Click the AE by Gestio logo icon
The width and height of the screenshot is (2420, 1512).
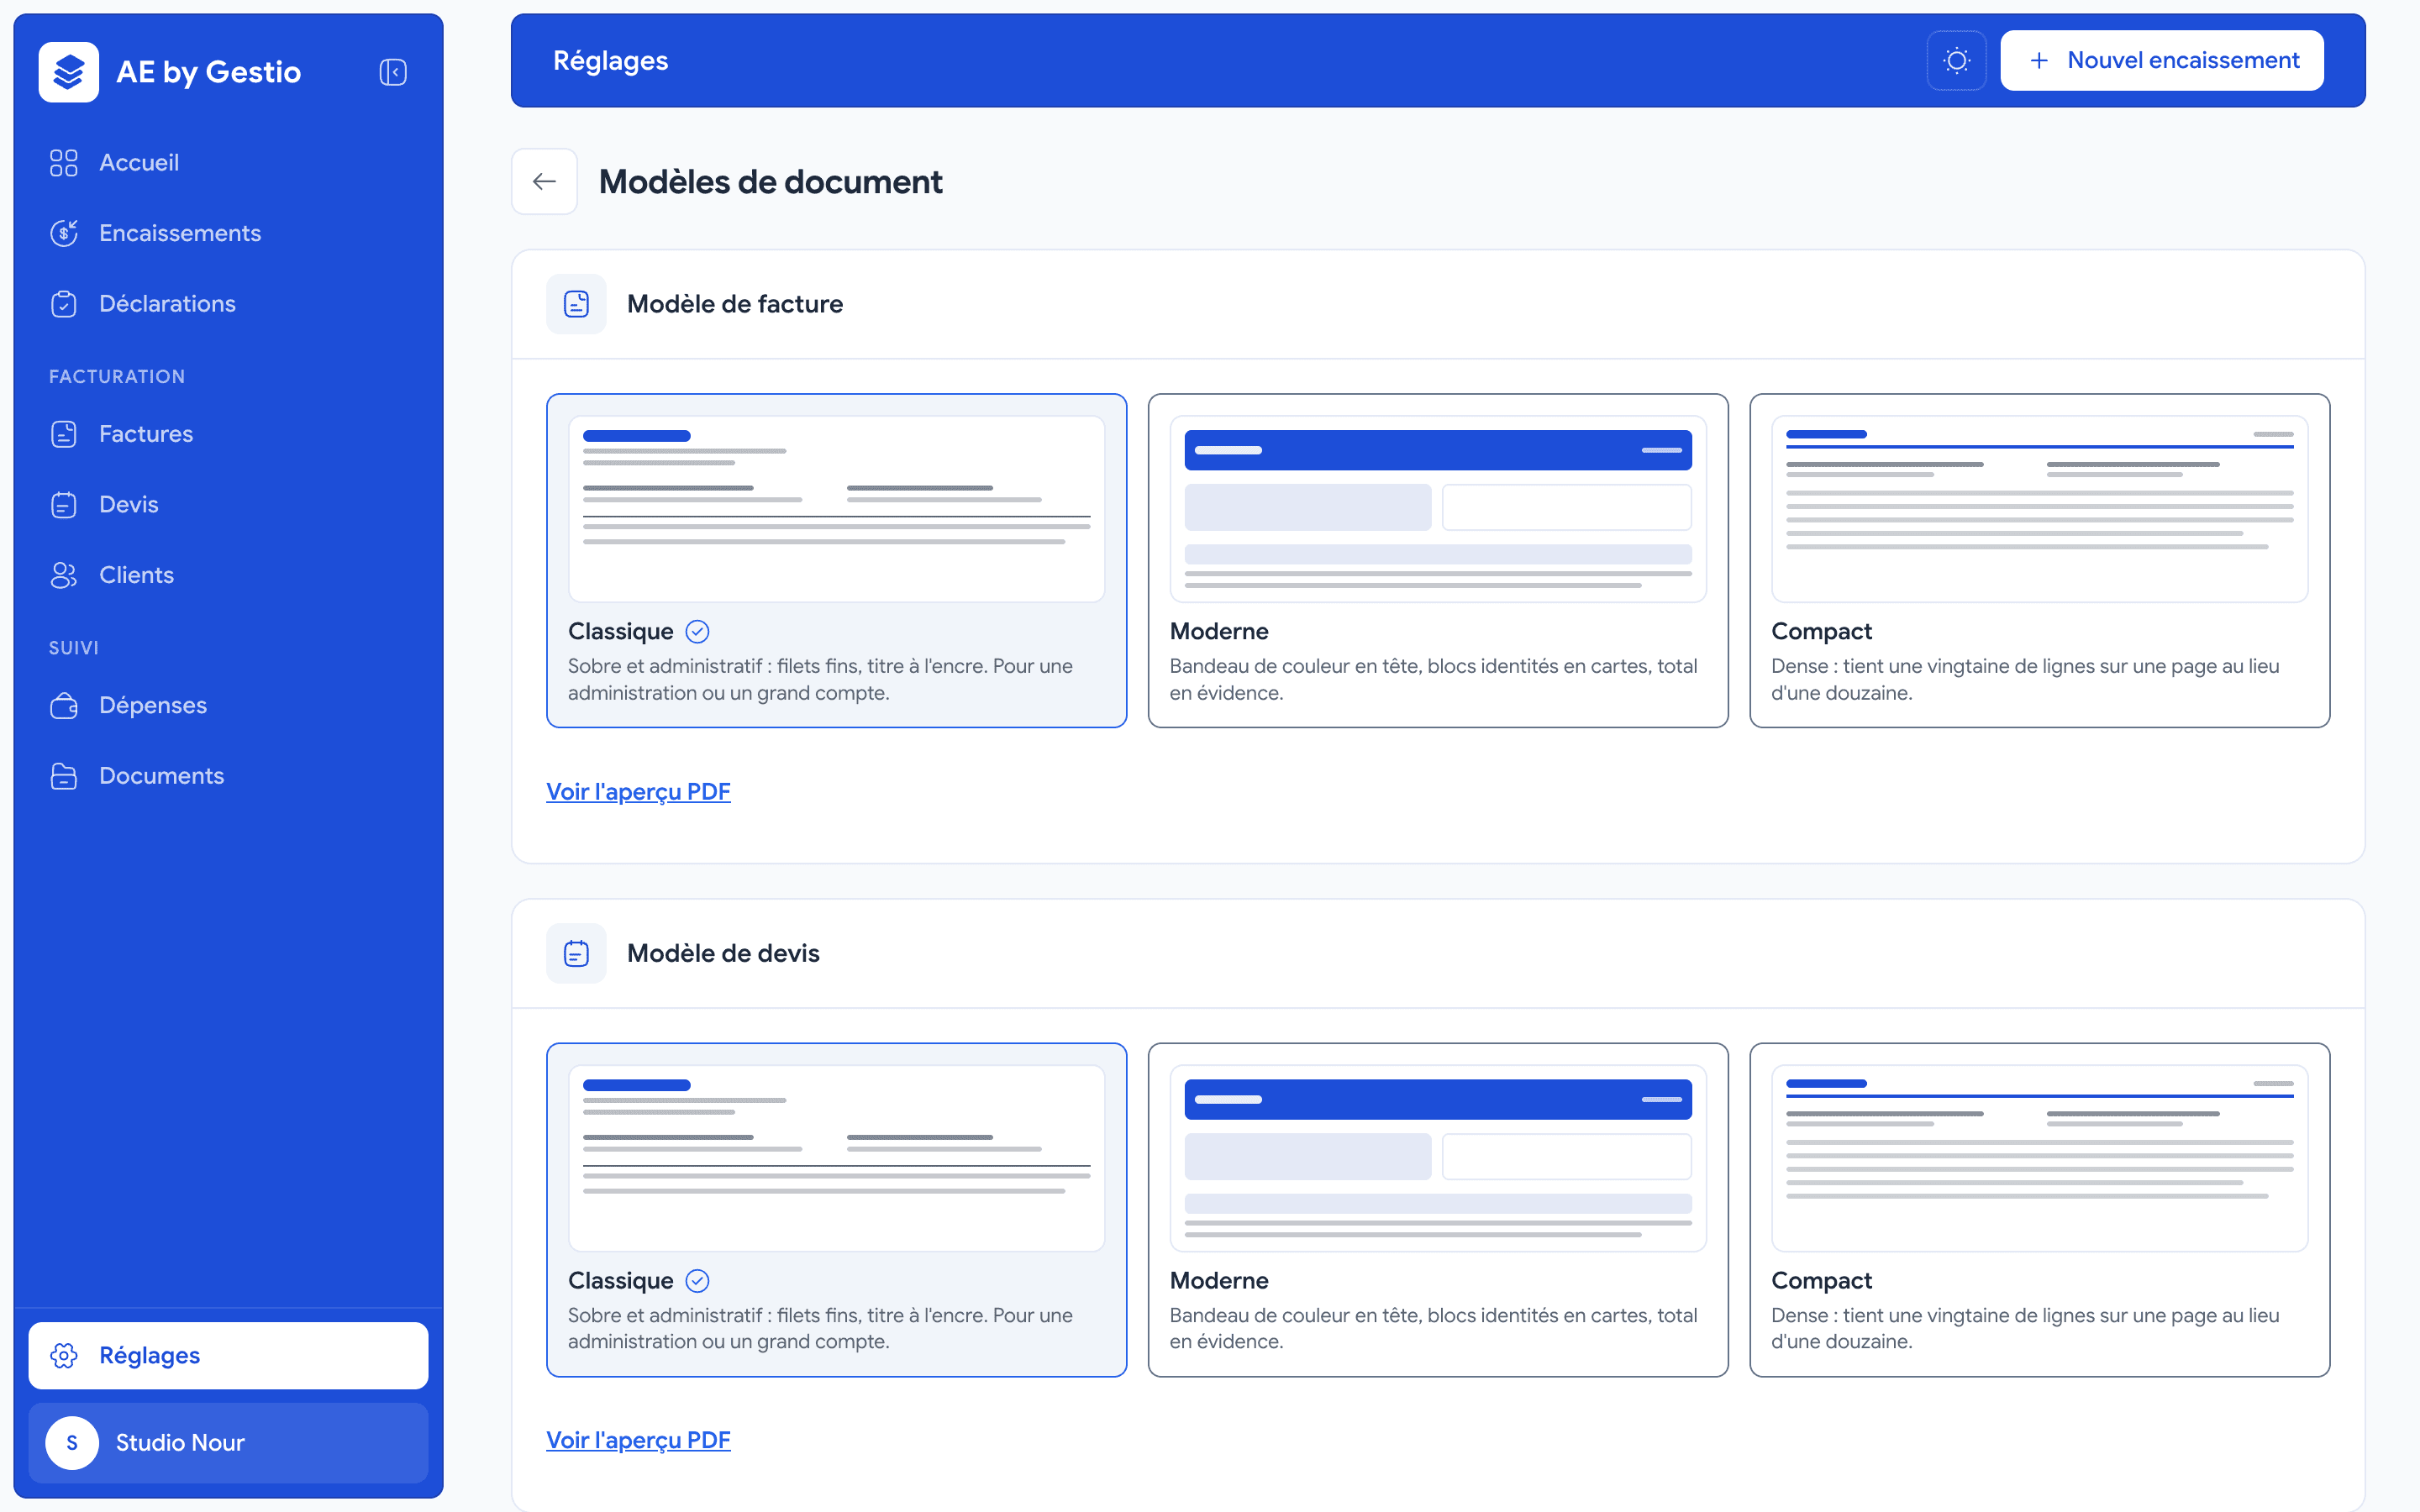coord(69,72)
